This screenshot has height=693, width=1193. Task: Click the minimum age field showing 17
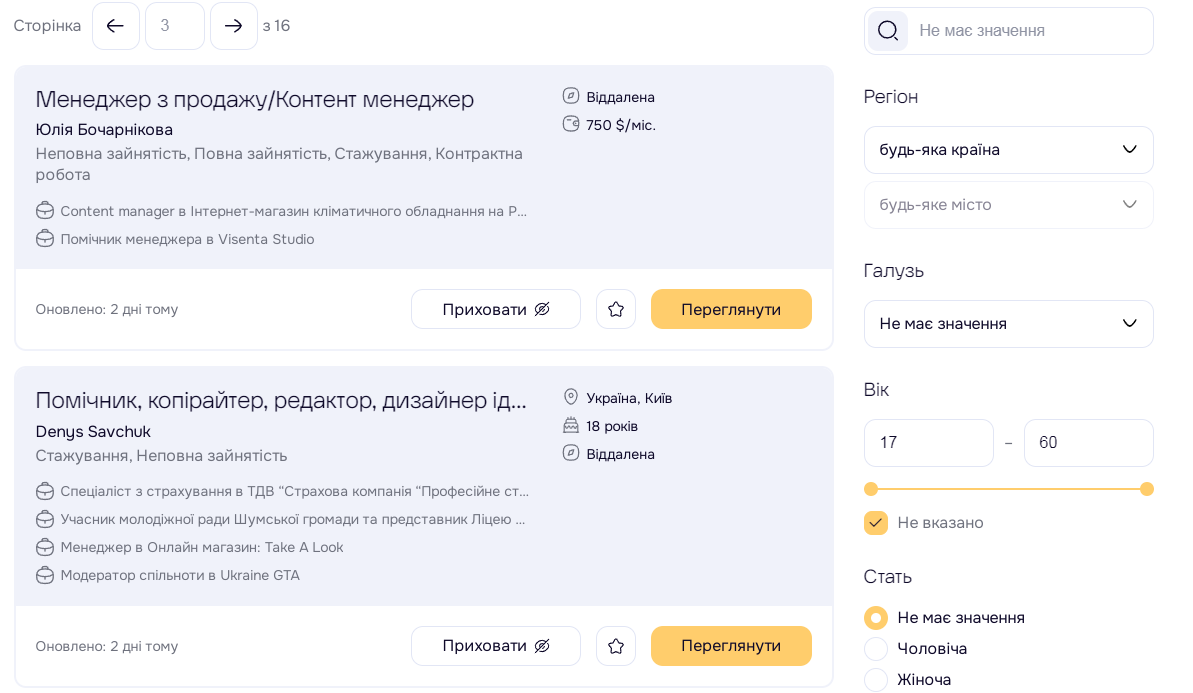click(x=928, y=443)
